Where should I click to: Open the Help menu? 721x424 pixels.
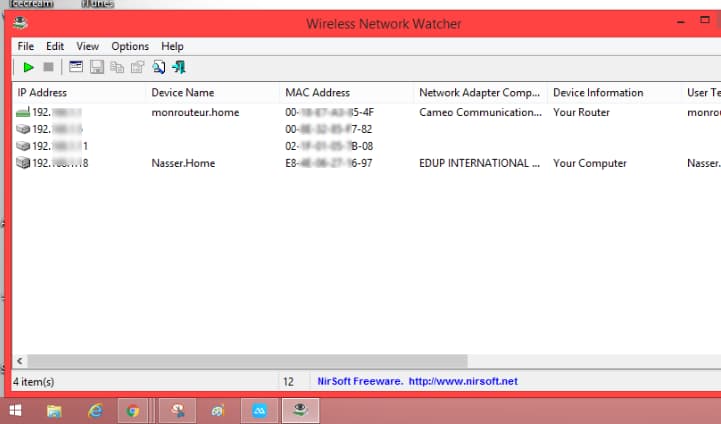[172, 46]
